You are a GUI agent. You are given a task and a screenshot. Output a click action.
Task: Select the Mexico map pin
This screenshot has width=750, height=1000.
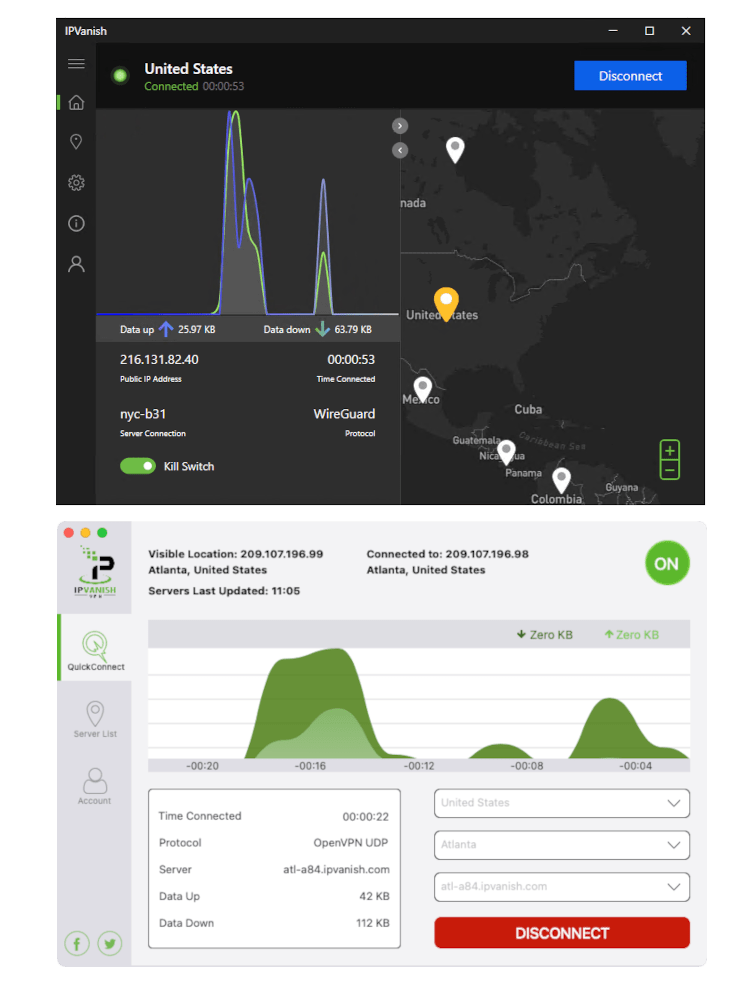422,389
